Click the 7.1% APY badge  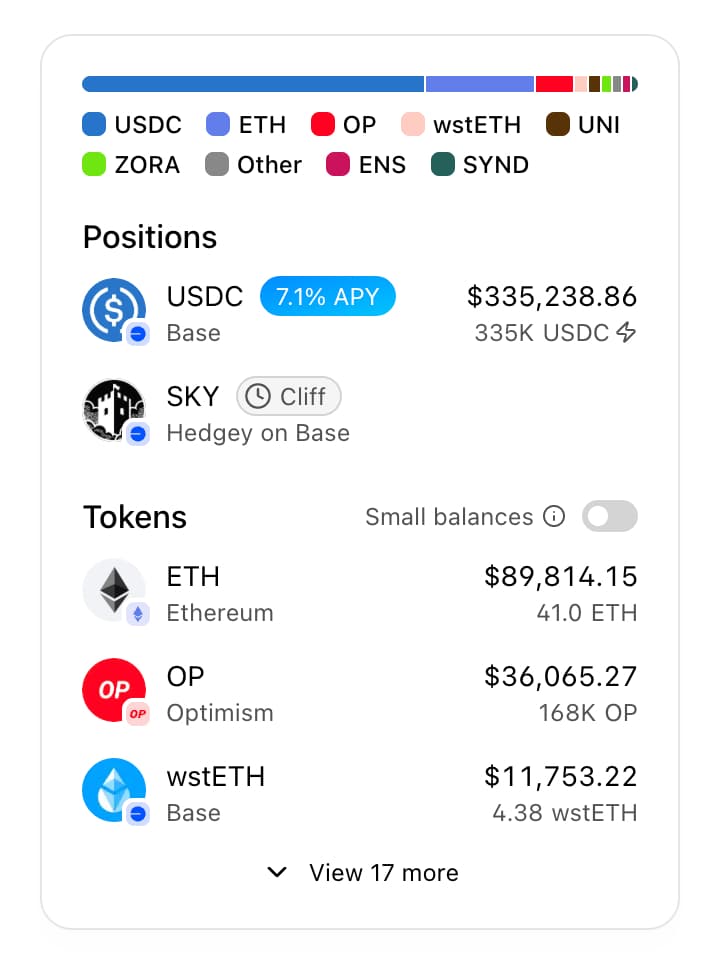tap(327, 297)
